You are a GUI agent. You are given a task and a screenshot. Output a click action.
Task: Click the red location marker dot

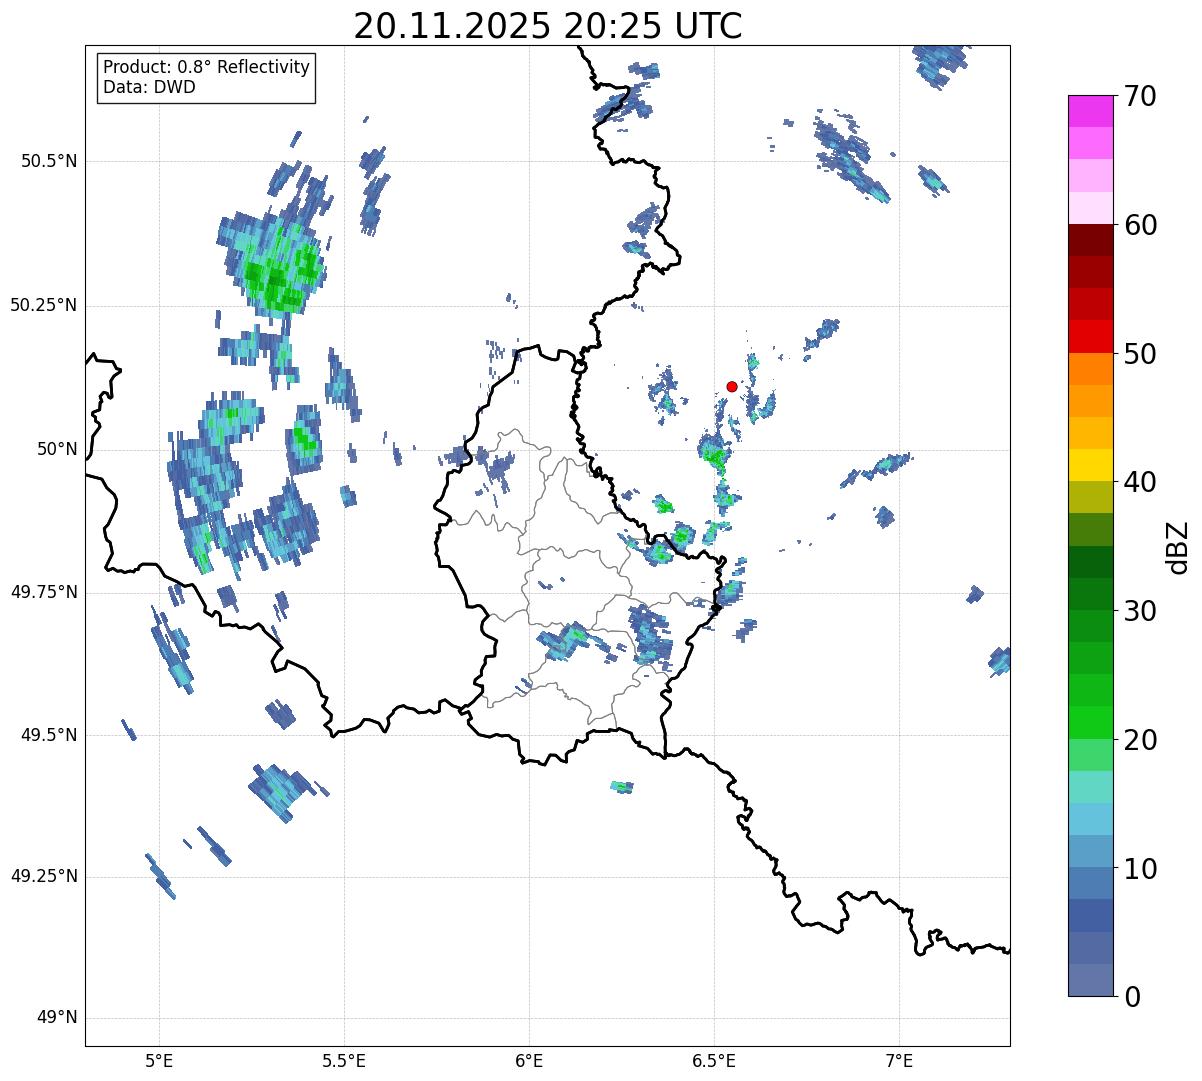(732, 386)
